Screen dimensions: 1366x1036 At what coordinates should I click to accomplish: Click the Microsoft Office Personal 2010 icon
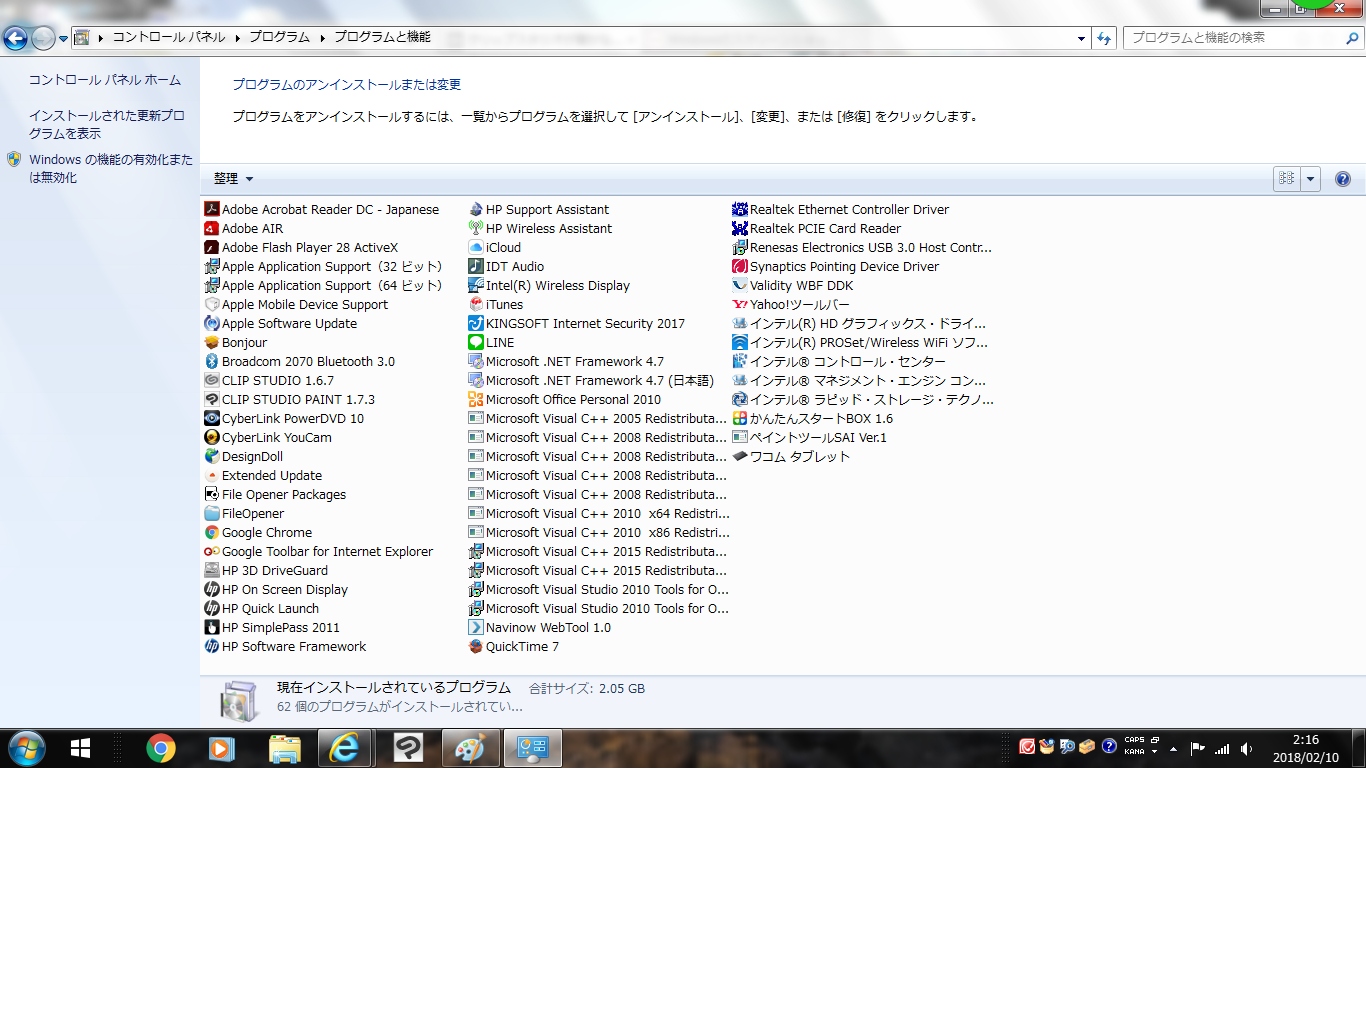point(476,399)
